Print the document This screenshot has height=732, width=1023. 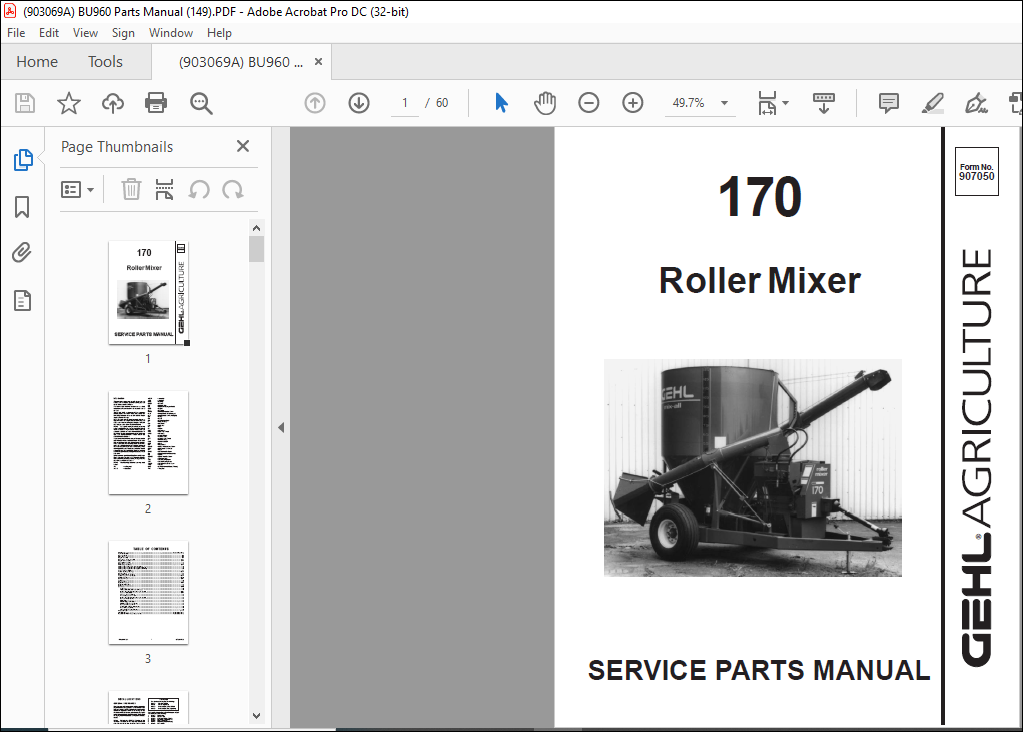pyautogui.click(x=156, y=103)
